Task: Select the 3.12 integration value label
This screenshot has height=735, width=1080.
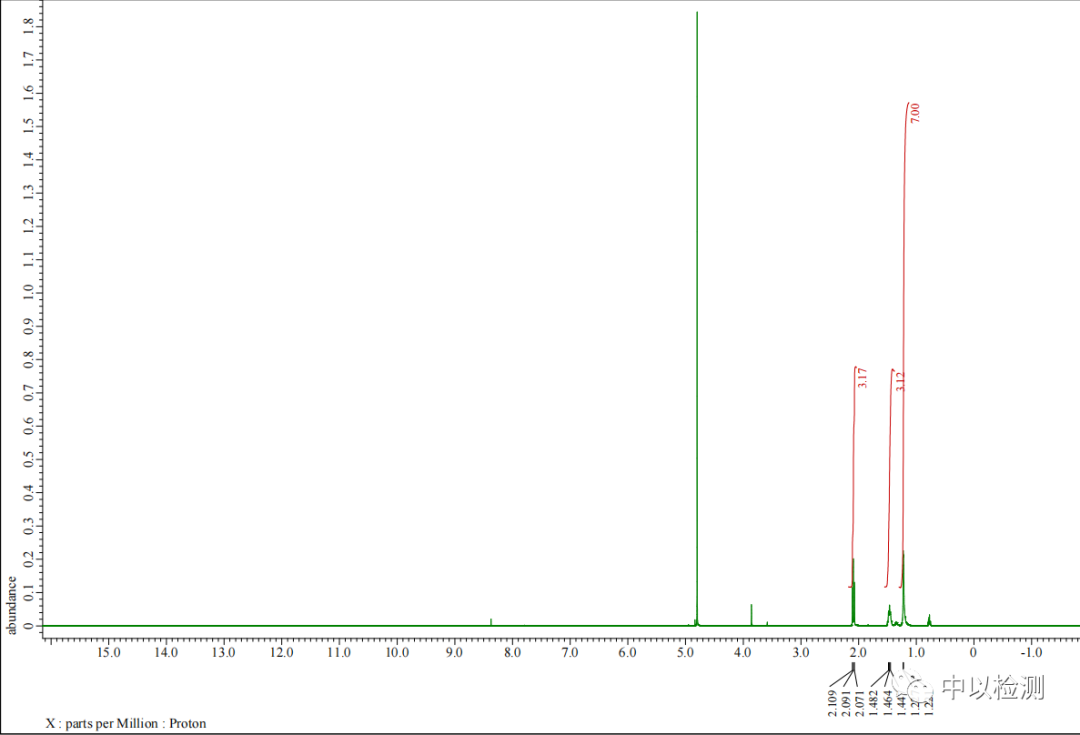Action: pos(900,382)
